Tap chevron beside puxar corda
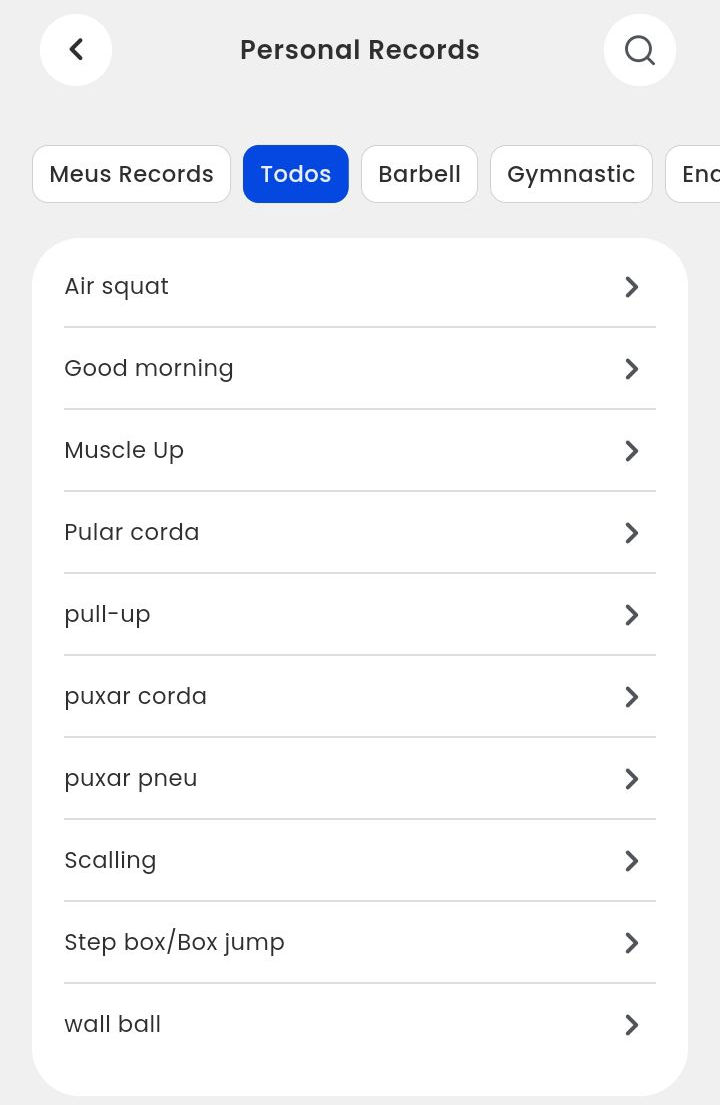Screen dimensions: 720x1105 coord(631,697)
